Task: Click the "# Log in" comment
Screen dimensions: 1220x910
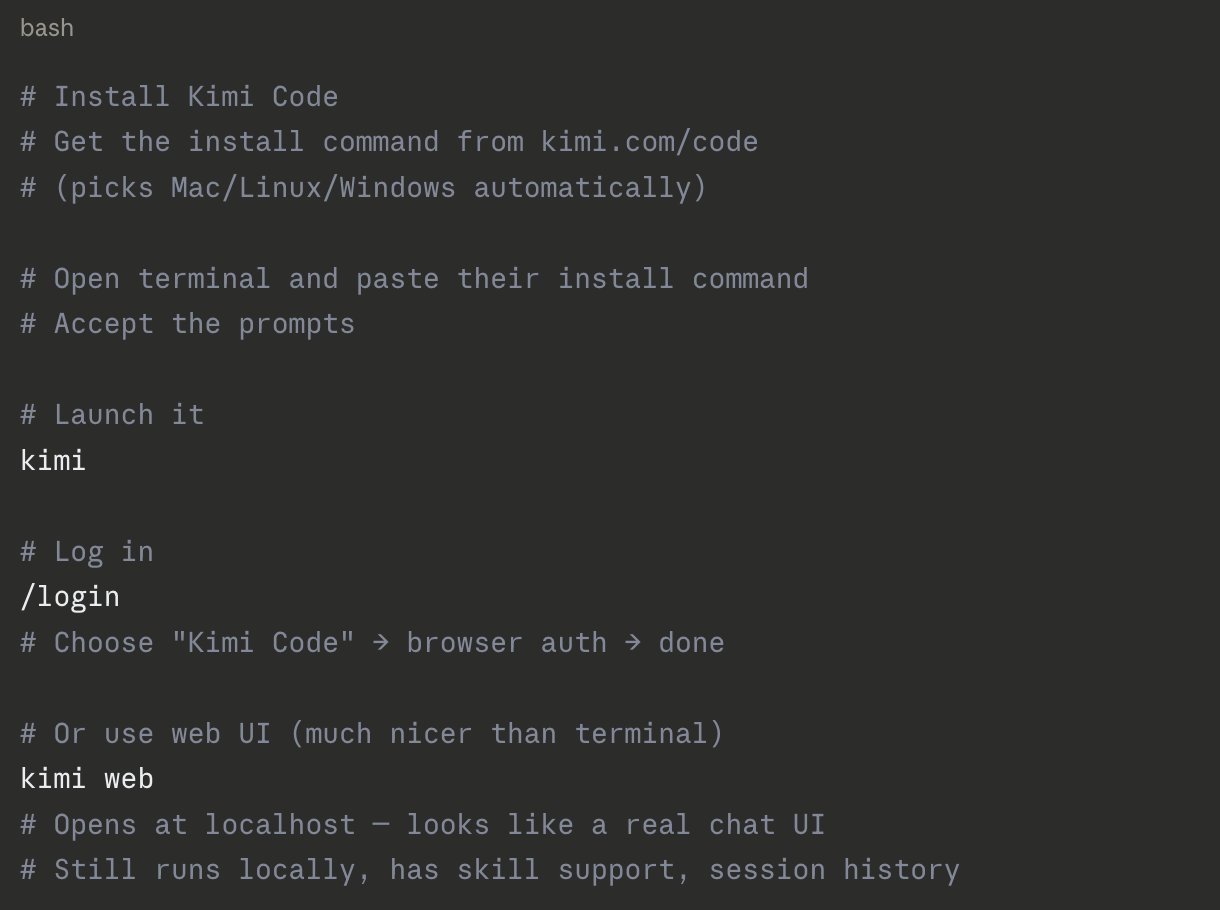Action: coord(87,551)
